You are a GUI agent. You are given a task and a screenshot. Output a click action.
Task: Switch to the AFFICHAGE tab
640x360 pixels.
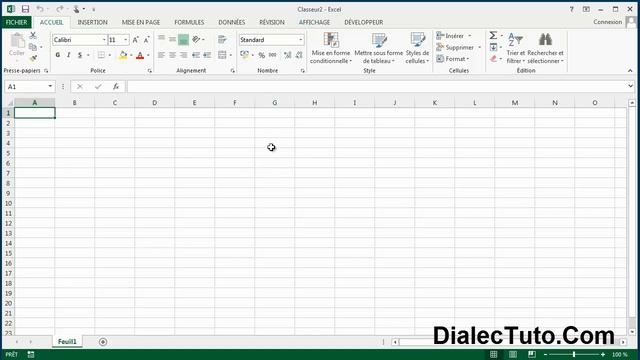(314, 22)
